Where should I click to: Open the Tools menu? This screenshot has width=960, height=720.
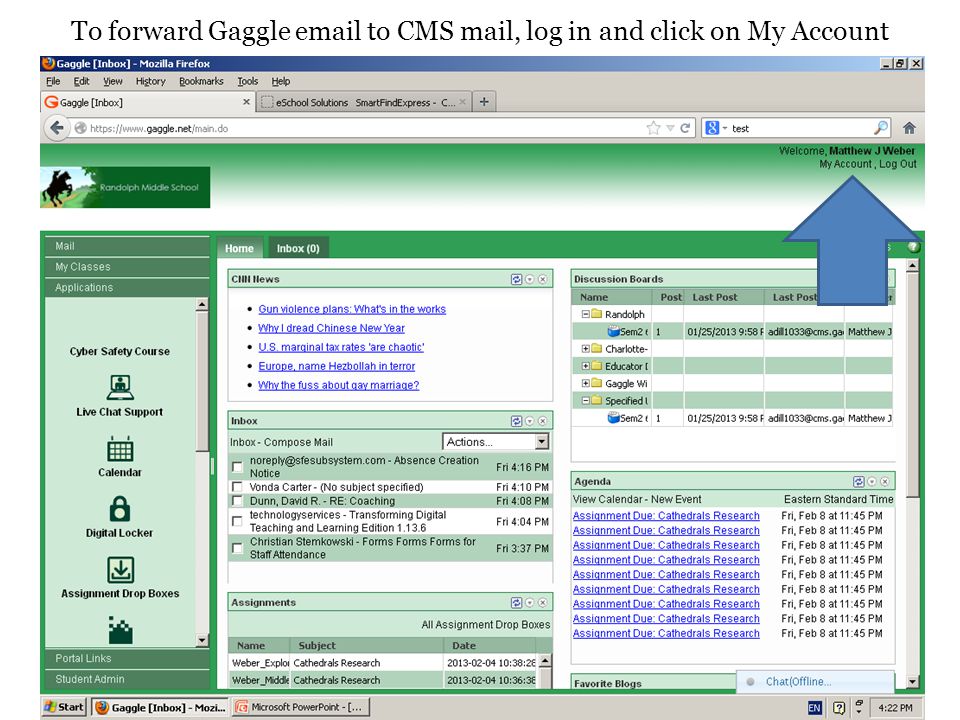(x=247, y=81)
